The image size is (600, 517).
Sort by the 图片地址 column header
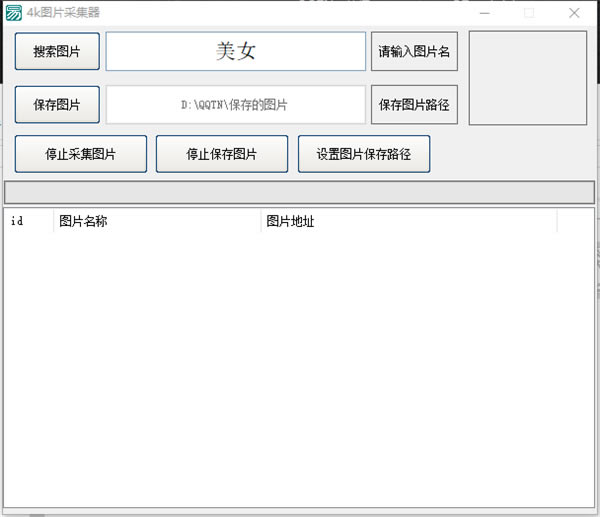pos(408,222)
